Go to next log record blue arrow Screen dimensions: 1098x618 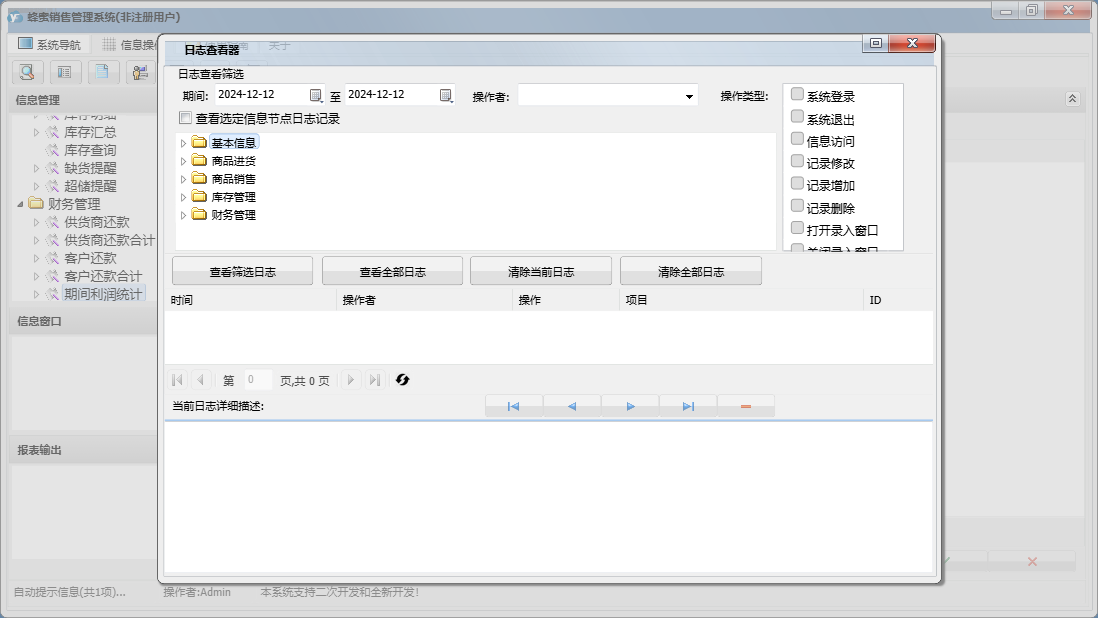click(x=630, y=406)
